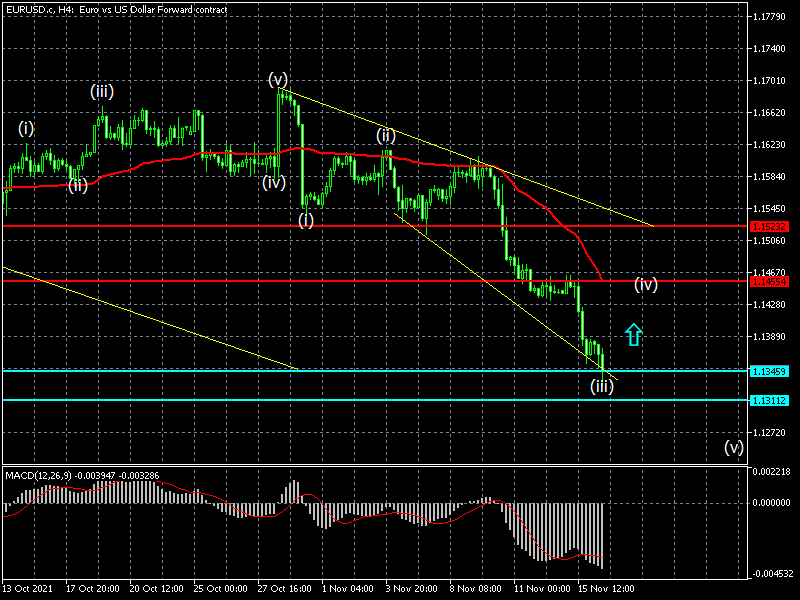Select the -0.004532 MACD scale value

[771, 574]
